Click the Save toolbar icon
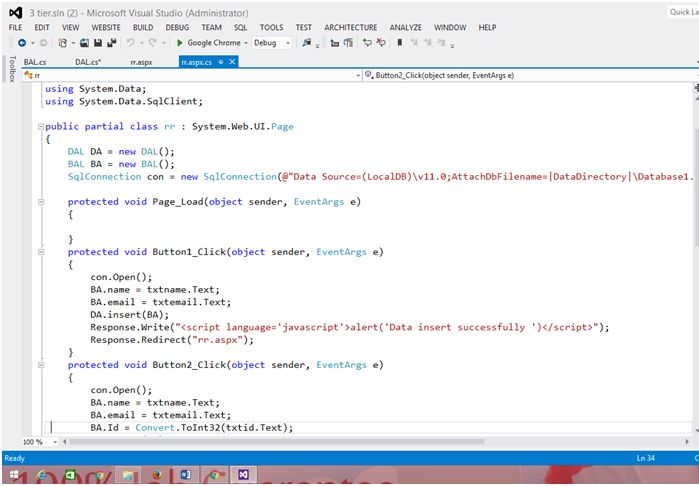The image size is (699, 486). click(98, 43)
